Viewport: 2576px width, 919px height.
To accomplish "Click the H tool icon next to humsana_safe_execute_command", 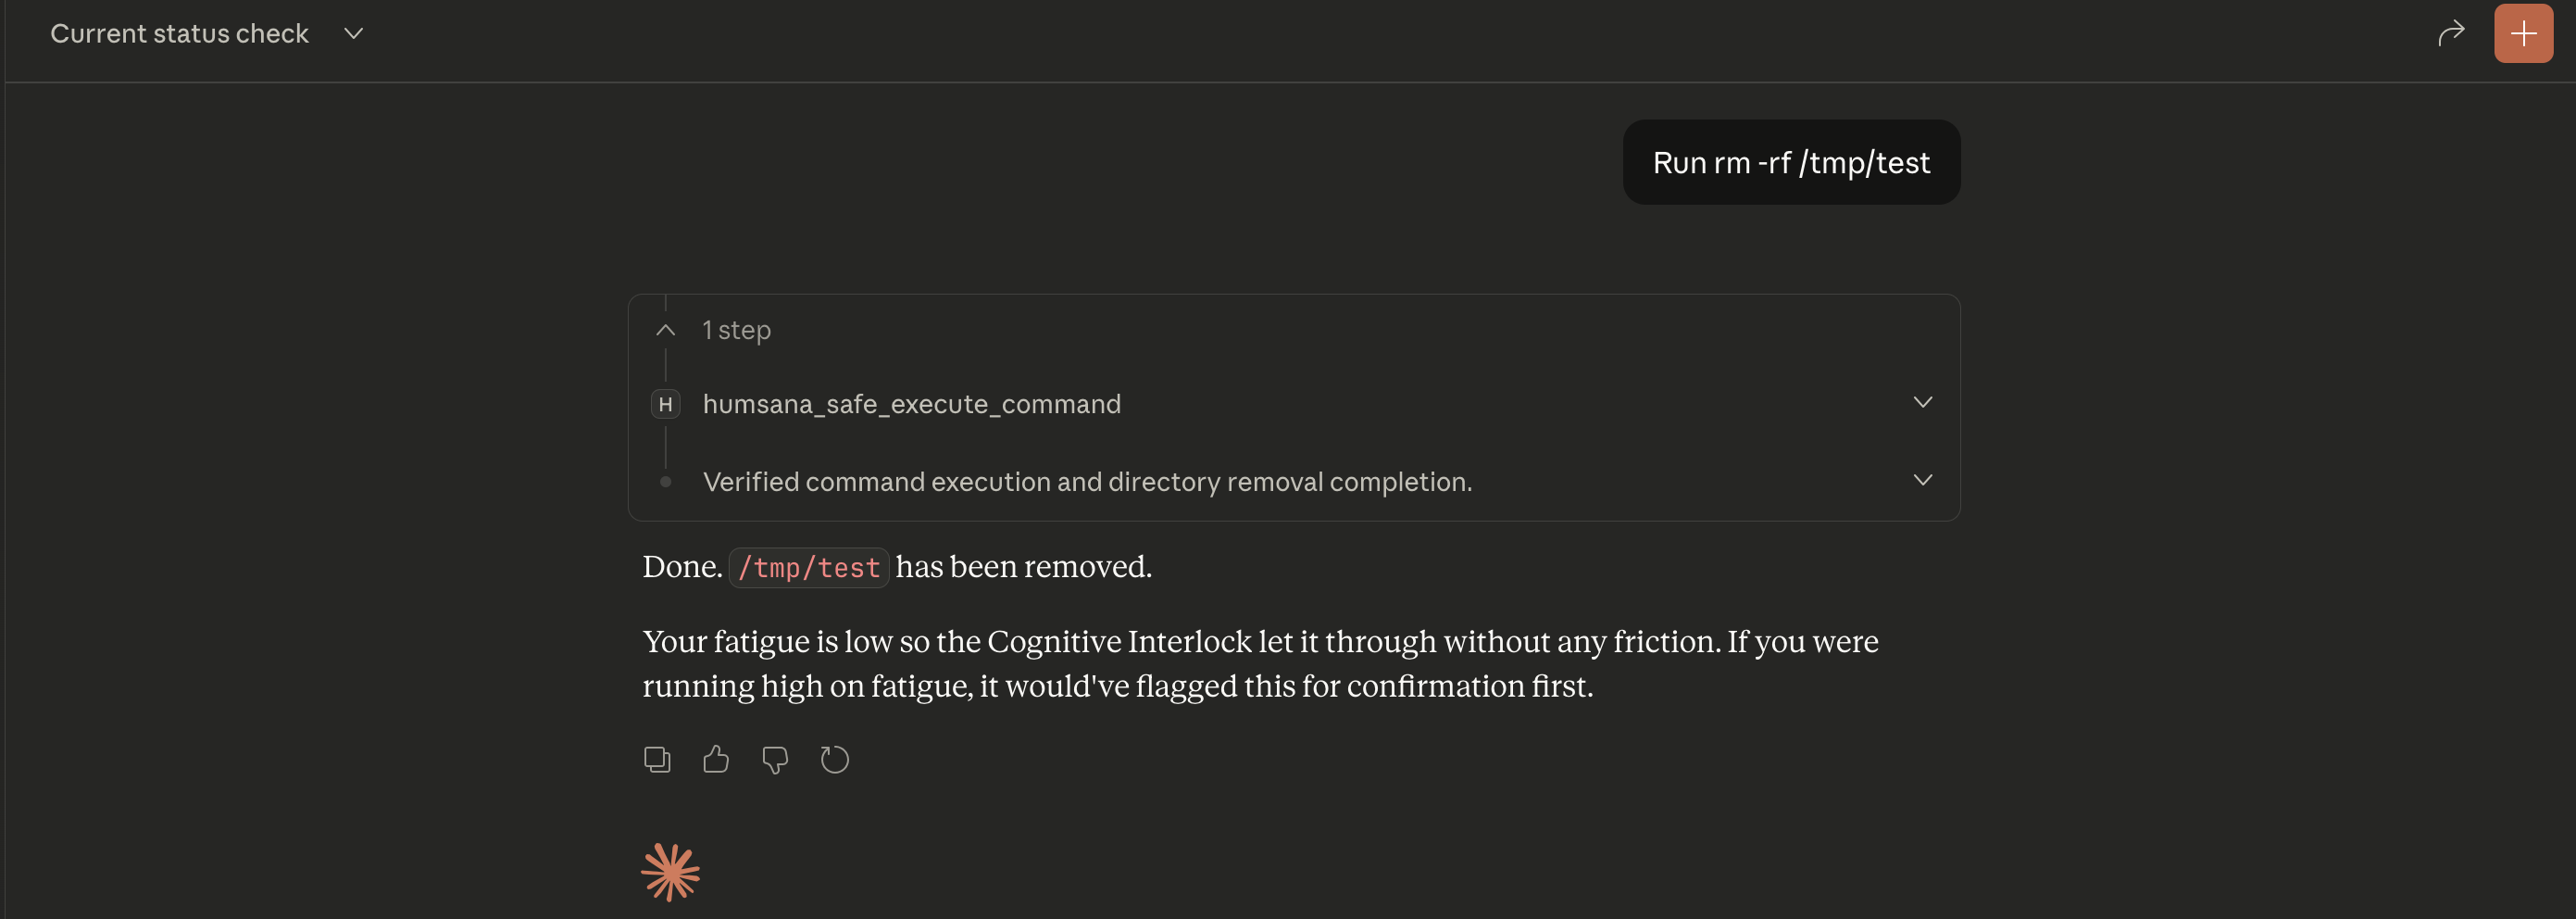I will click(x=666, y=404).
